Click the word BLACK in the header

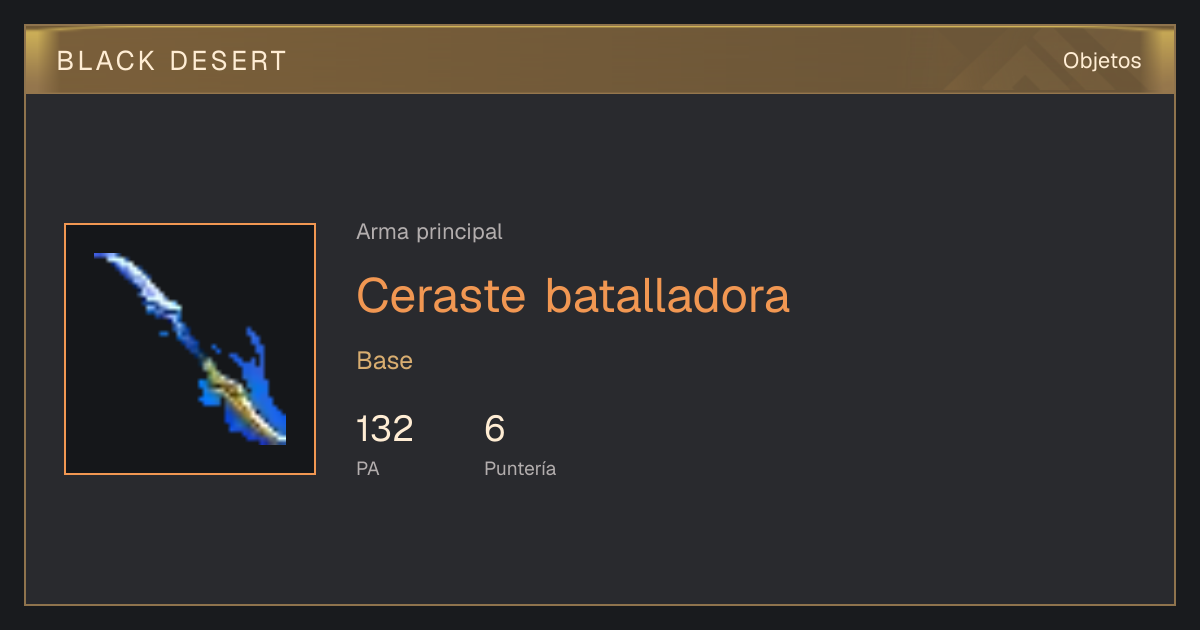pos(107,61)
